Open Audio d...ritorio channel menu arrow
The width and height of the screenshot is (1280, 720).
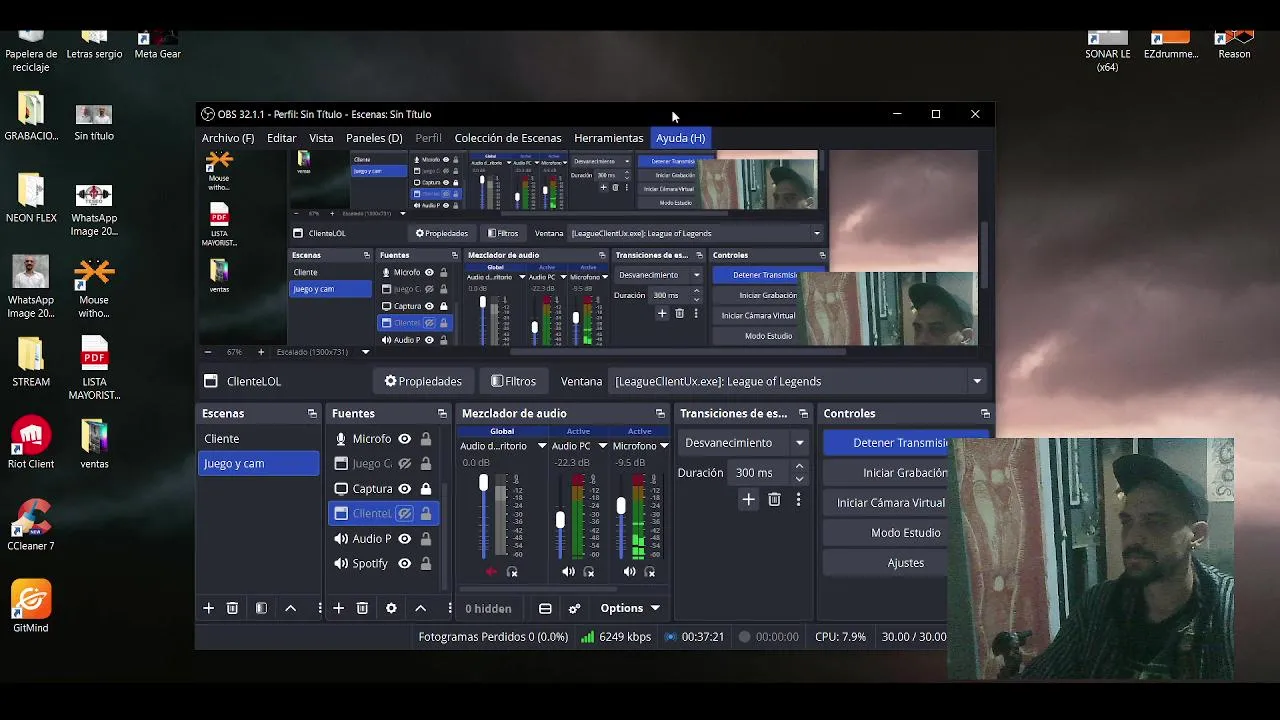point(542,446)
